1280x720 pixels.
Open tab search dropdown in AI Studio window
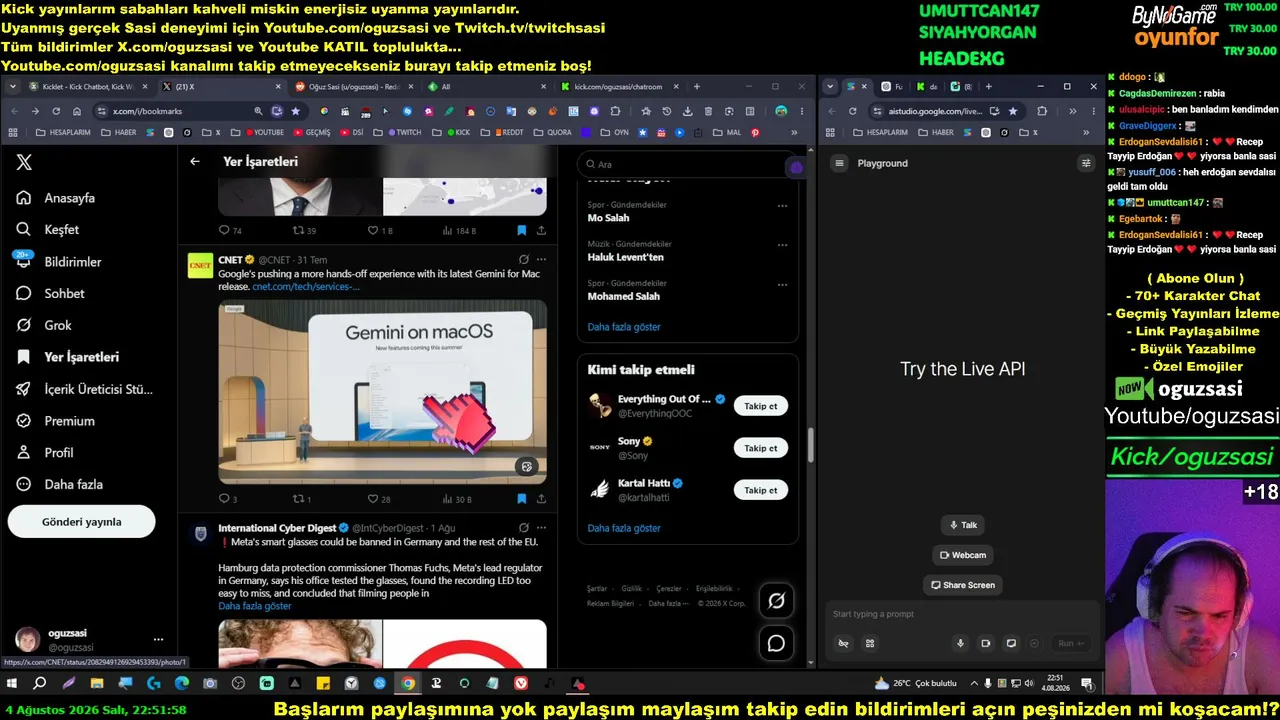831,87
